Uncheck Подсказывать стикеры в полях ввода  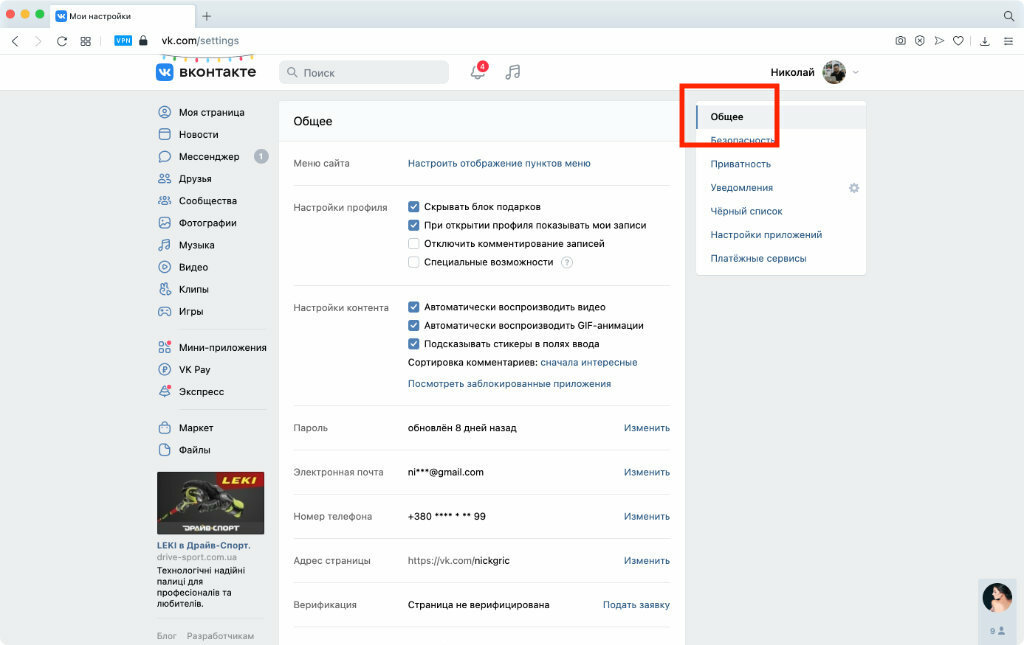(x=413, y=343)
